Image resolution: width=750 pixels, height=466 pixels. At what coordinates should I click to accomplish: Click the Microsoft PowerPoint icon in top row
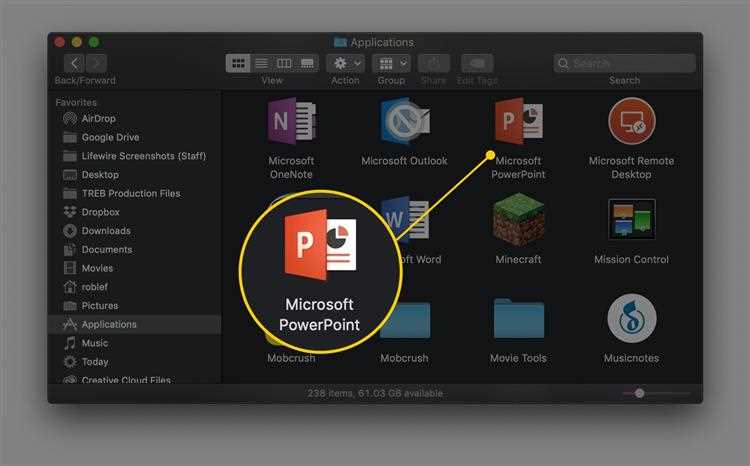(x=518, y=123)
